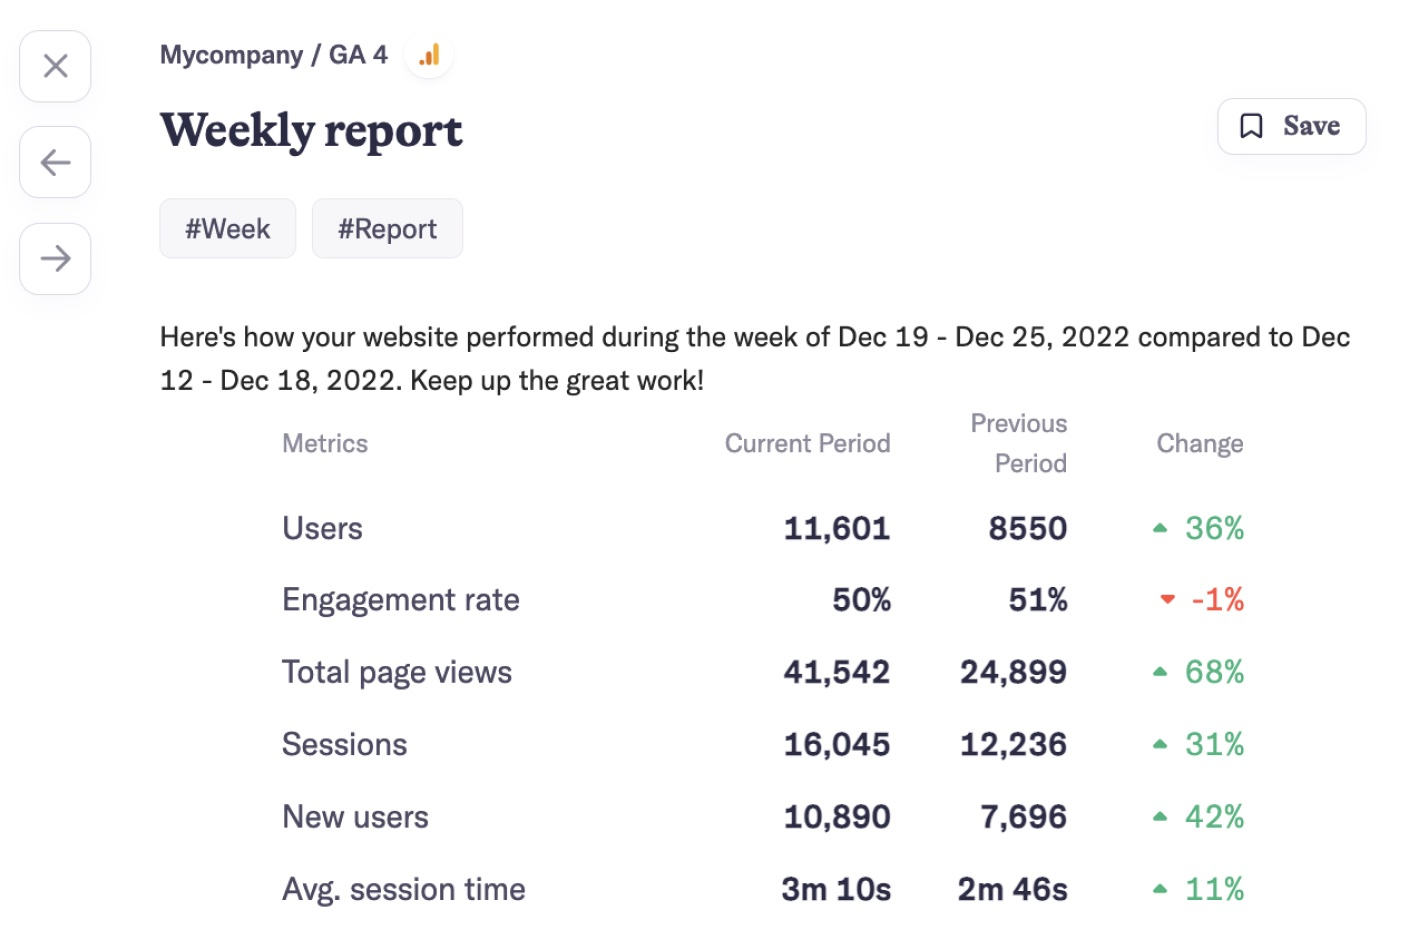
Task: Click the green up-arrow beside New users change
Action: [1161, 815]
